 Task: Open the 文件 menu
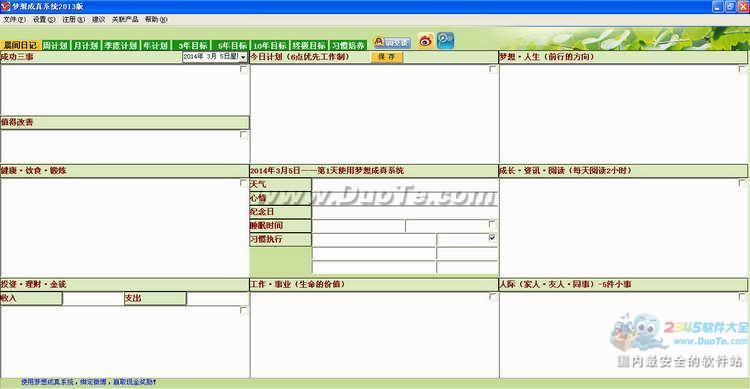(x=14, y=20)
